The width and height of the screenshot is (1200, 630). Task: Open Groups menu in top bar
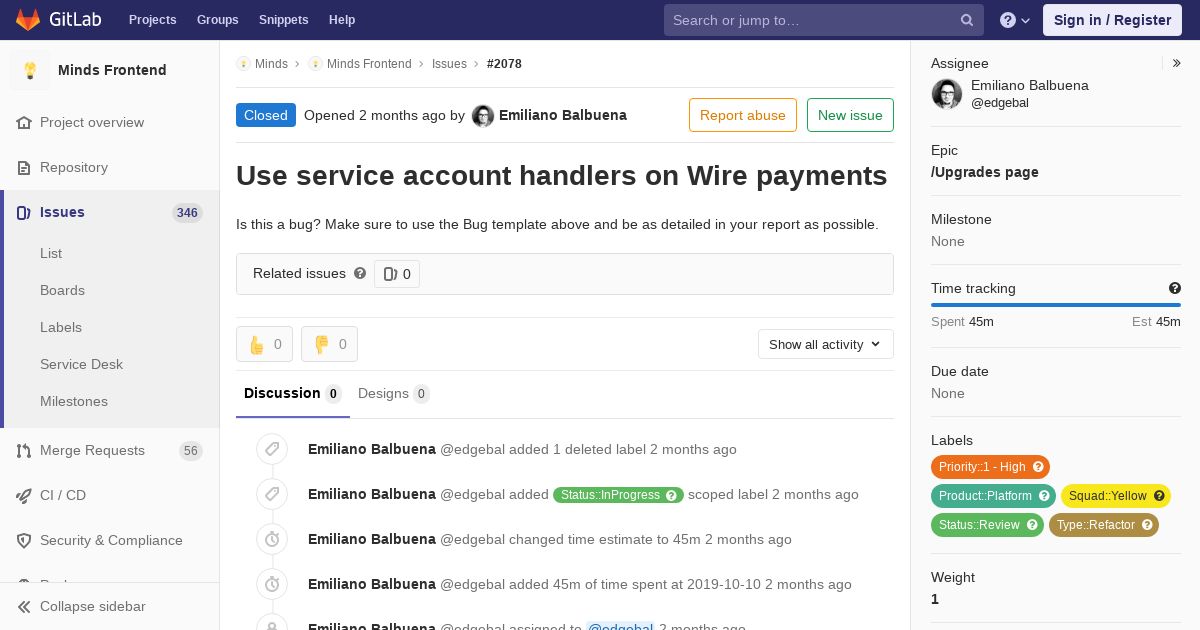click(218, 20)
